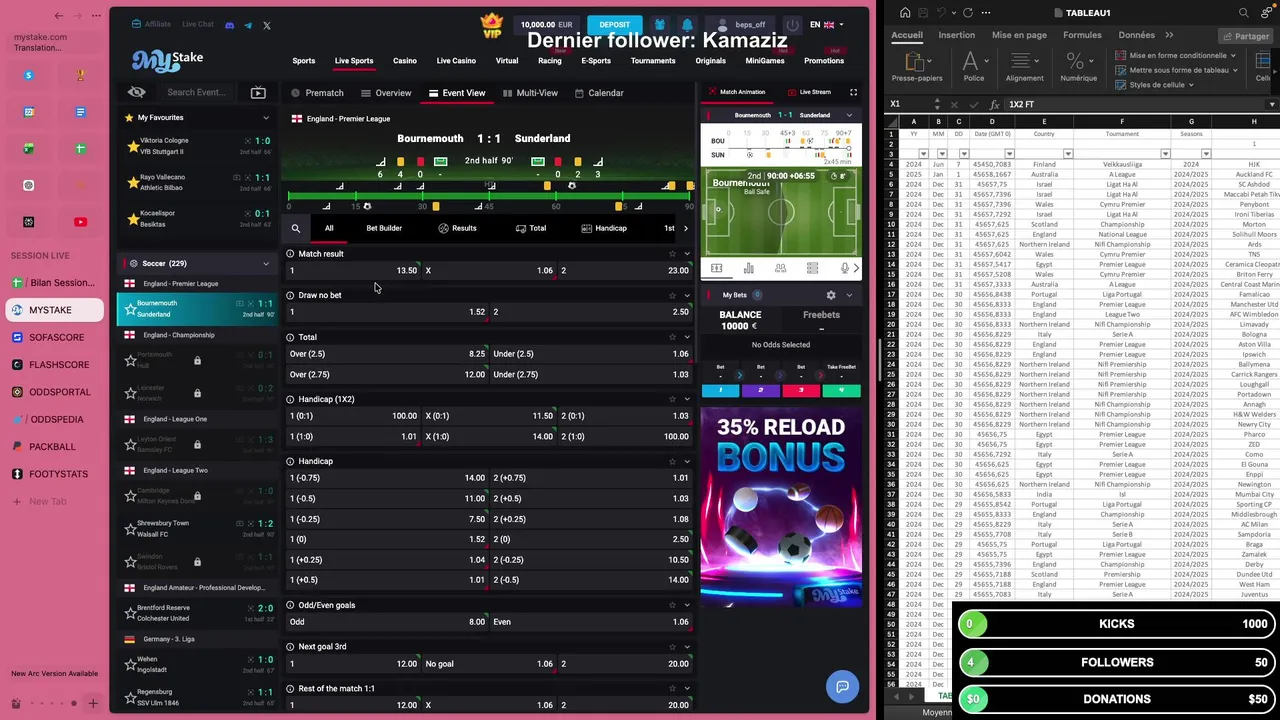Open the EN language dropdown

pyautogui.click(x=827, y=25)
